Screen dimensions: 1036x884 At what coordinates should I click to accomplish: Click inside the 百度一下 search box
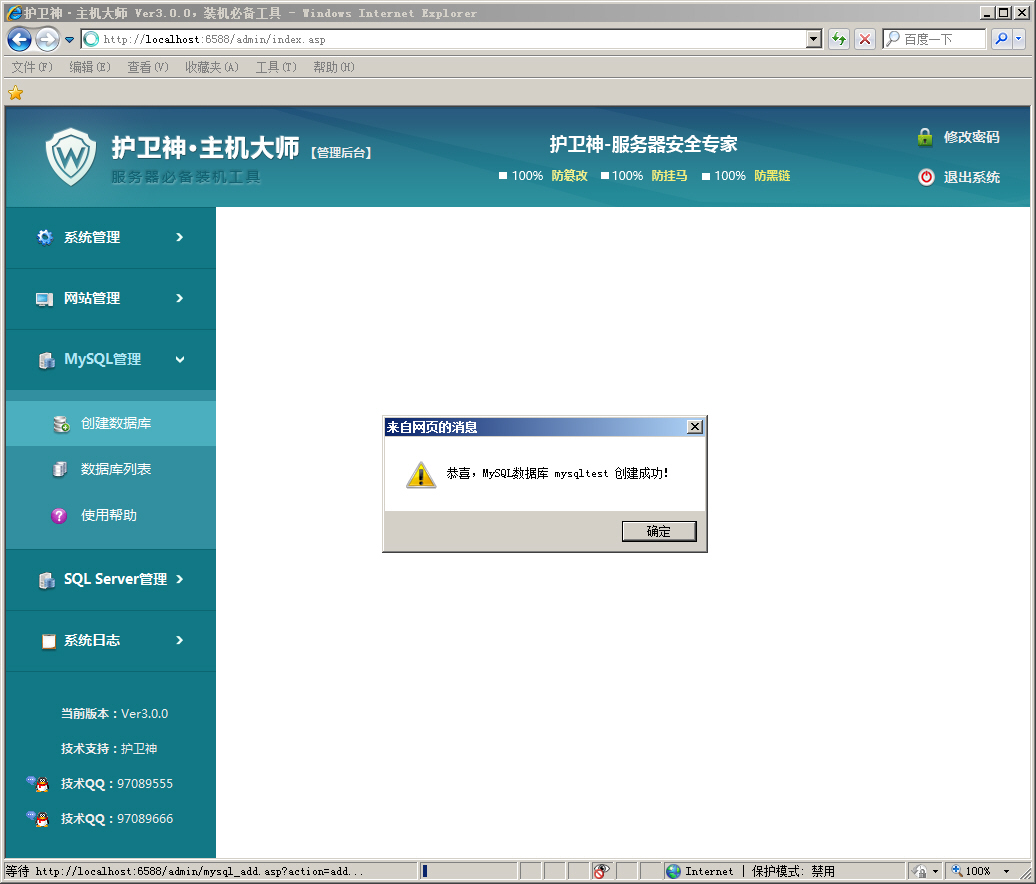[934, 38]
